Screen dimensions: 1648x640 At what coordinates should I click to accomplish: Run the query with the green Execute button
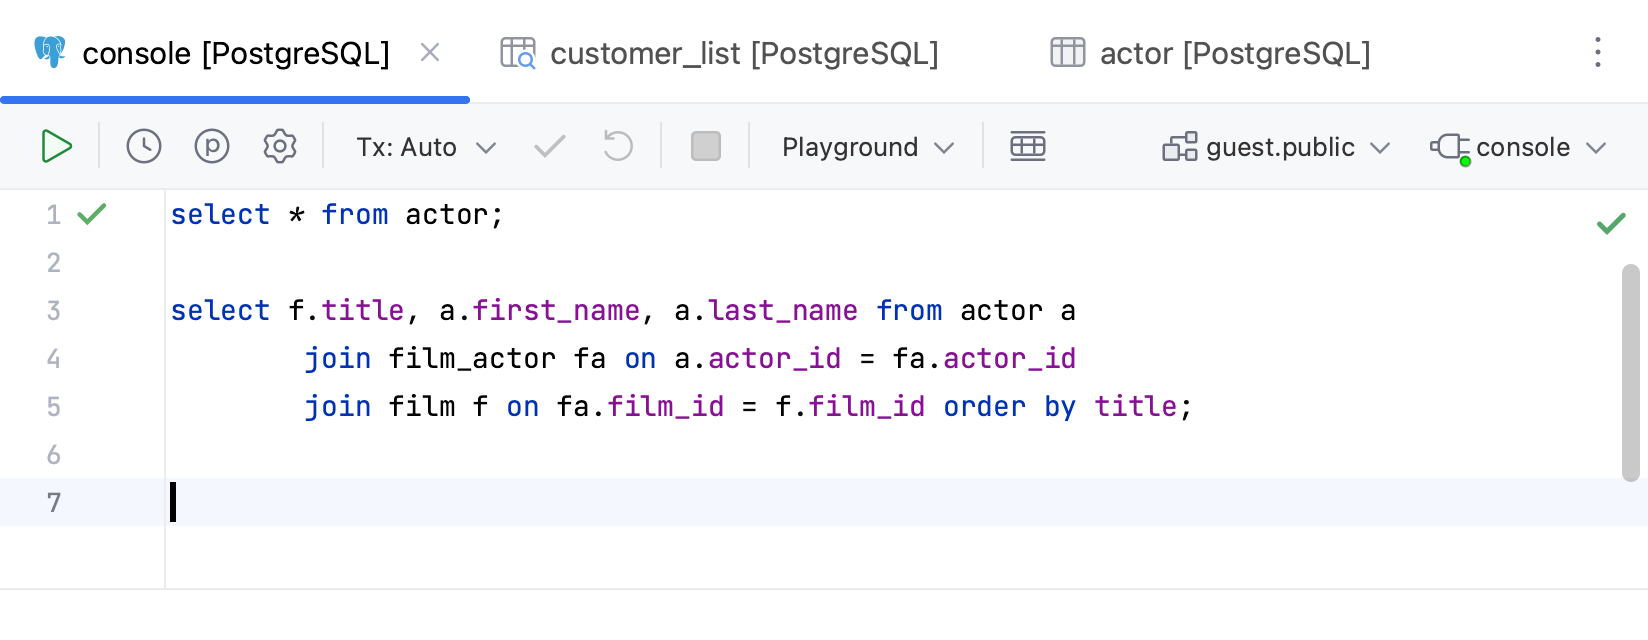tap(56, 147)
